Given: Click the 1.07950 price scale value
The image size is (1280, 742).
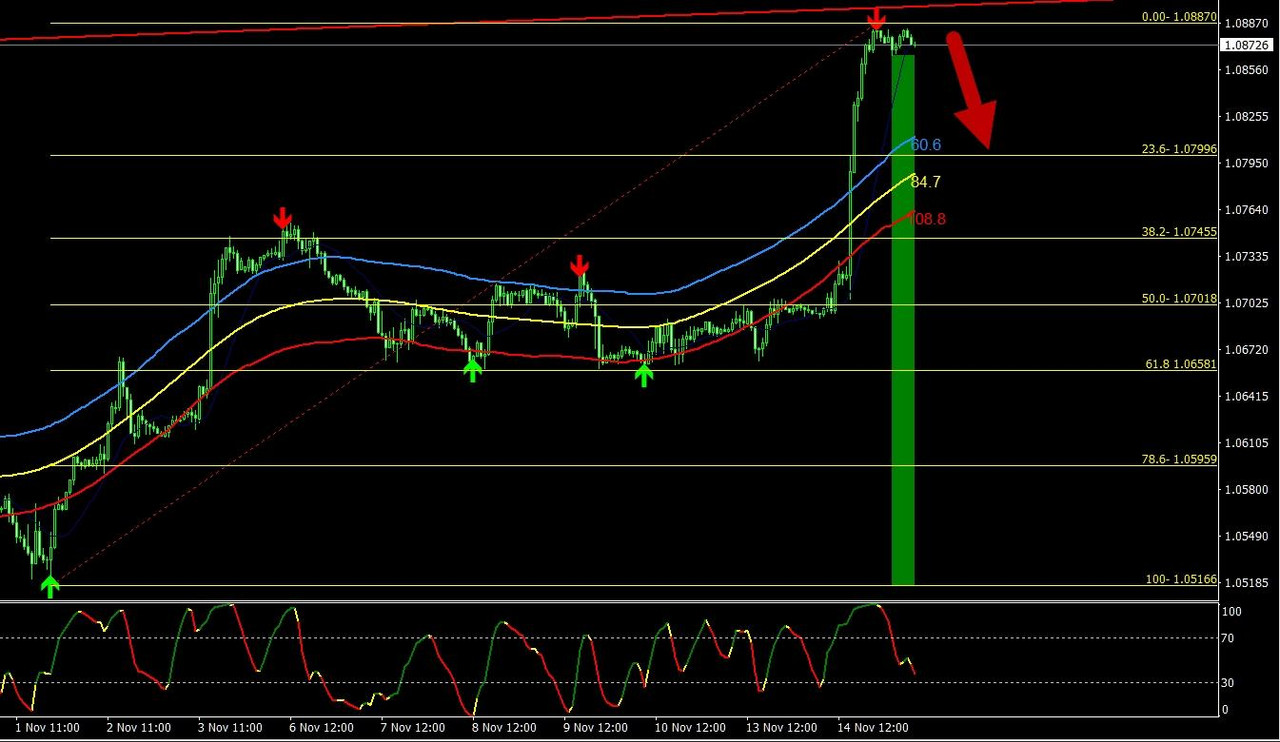Looking at the screenshot, I should click(x=1246, y=163).
